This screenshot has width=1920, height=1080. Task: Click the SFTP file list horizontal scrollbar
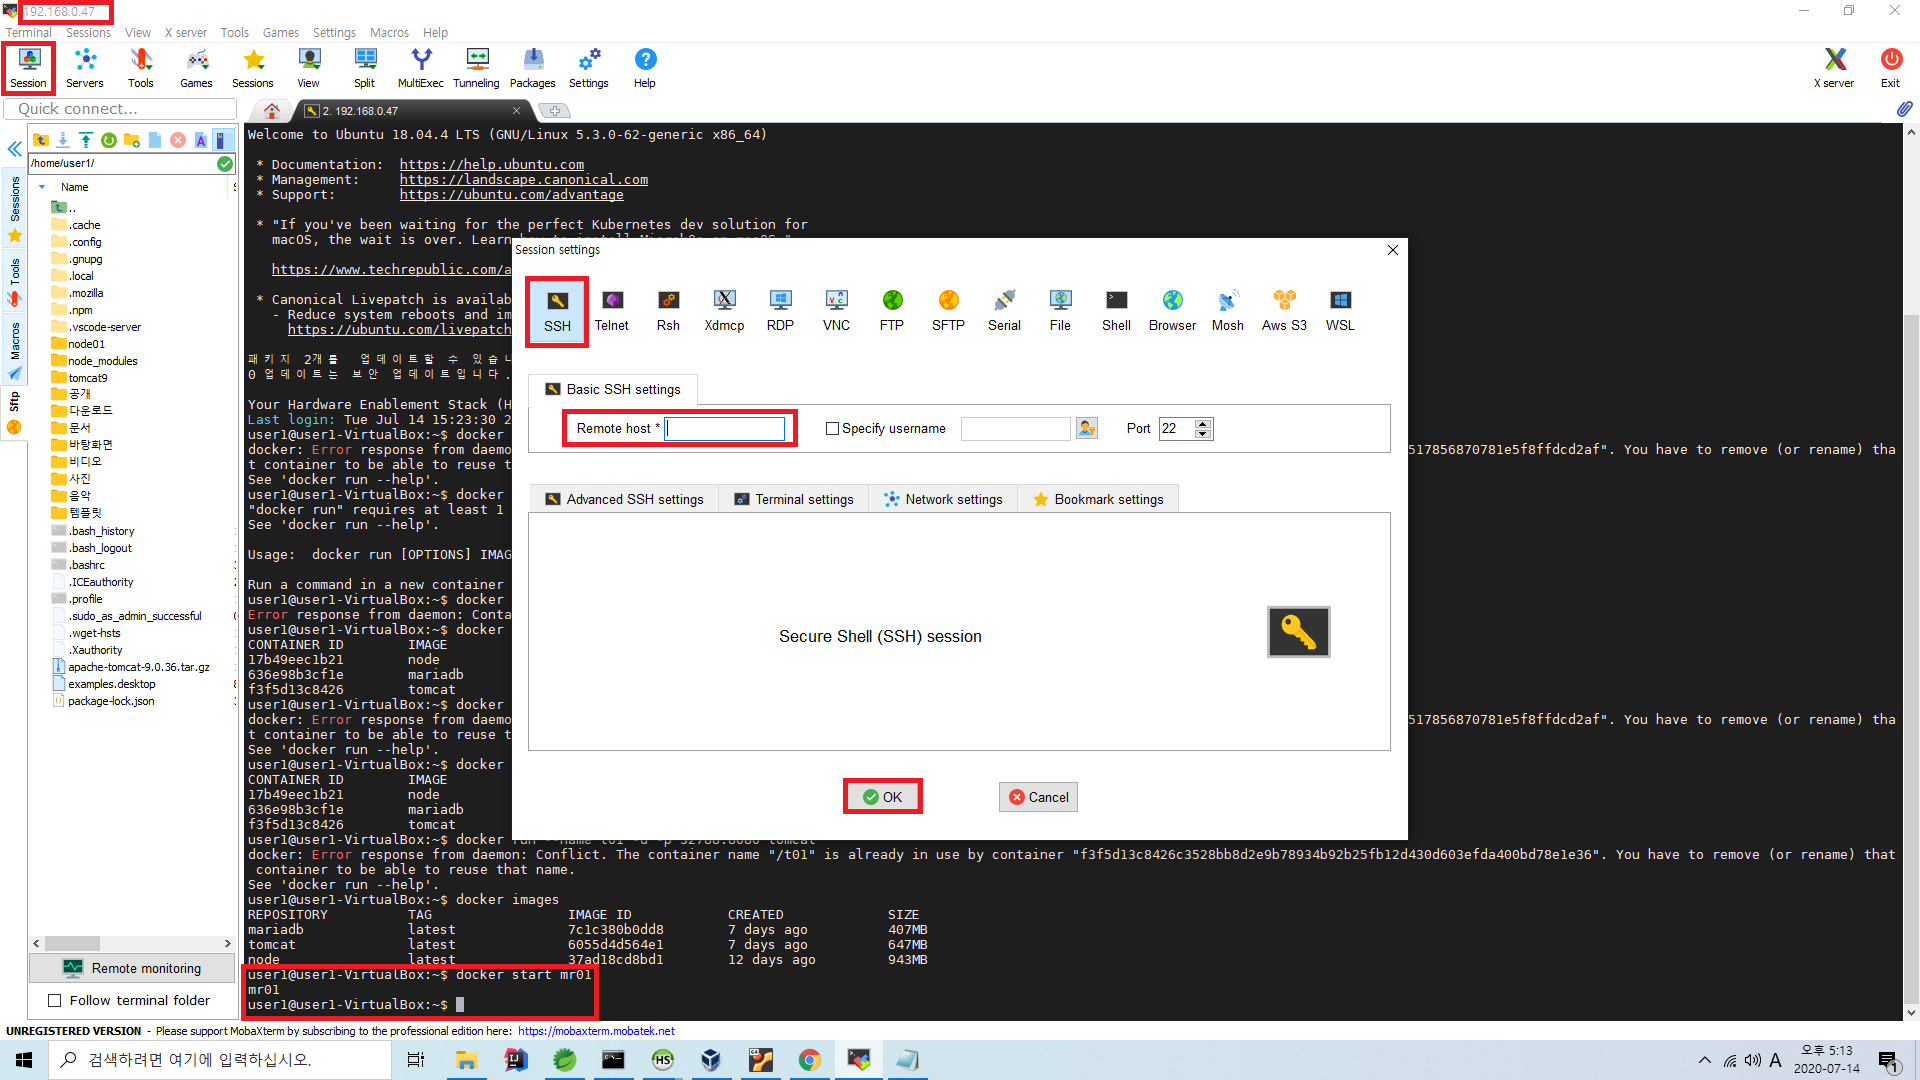(132, 943)
